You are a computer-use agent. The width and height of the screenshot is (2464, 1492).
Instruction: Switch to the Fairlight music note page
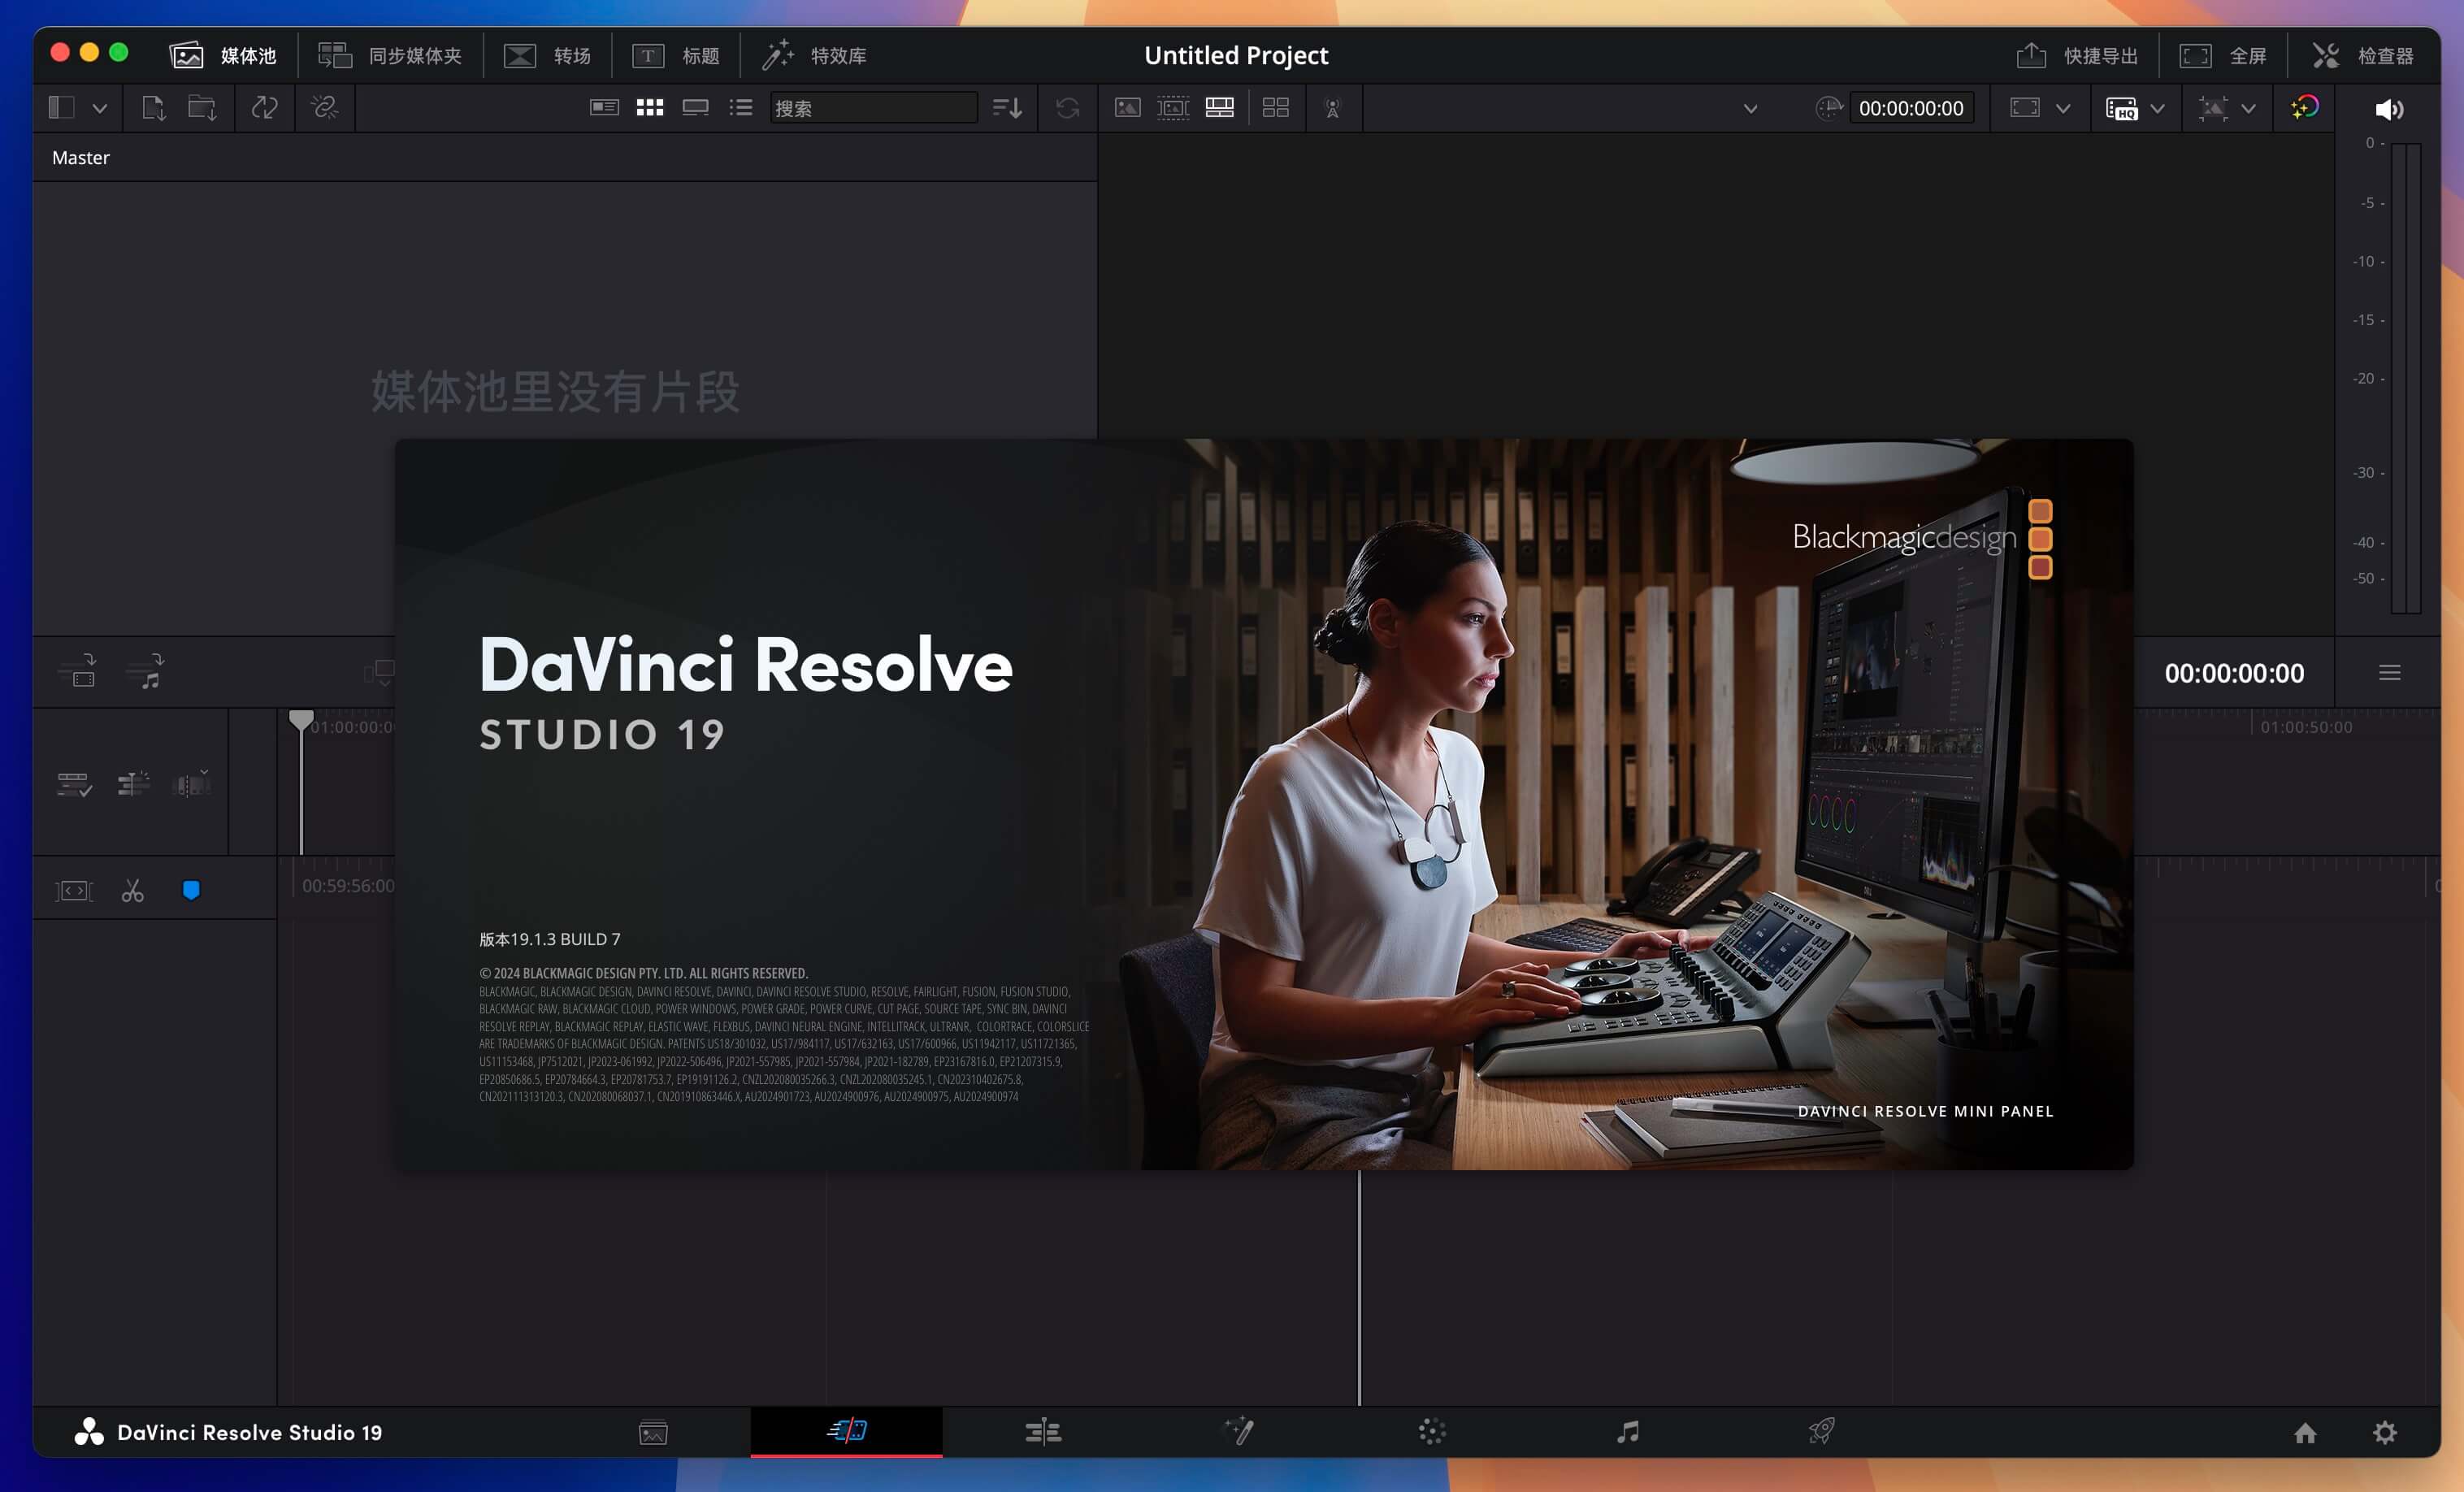(x=1628, y=1432)
